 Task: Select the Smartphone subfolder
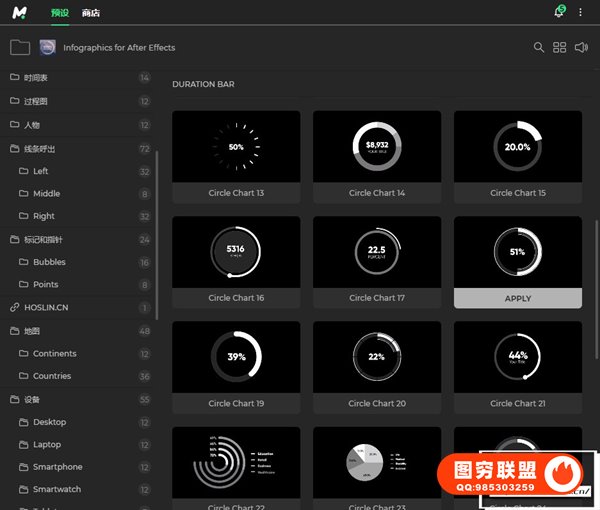(57, 467)
